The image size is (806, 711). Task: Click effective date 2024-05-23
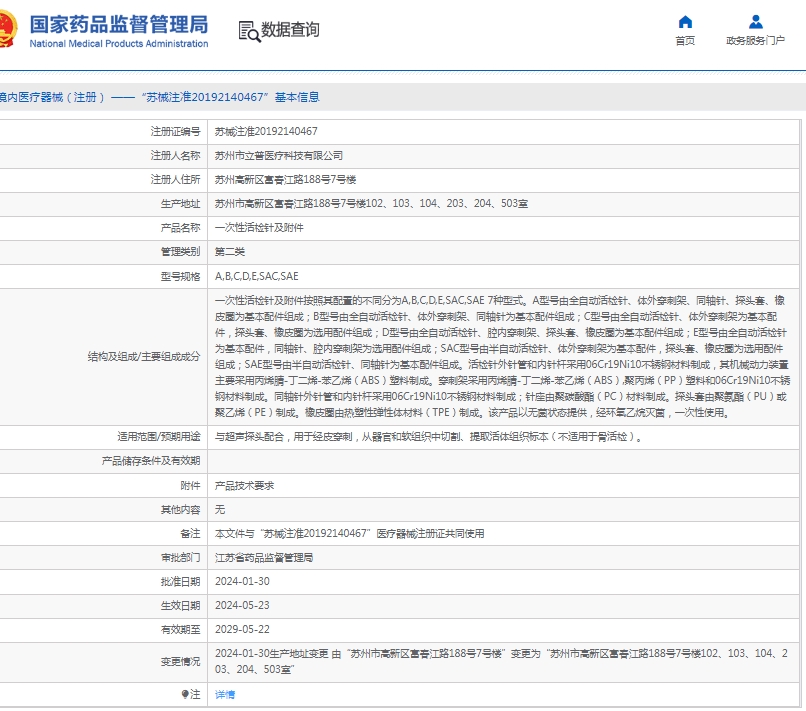click(242, 606)
